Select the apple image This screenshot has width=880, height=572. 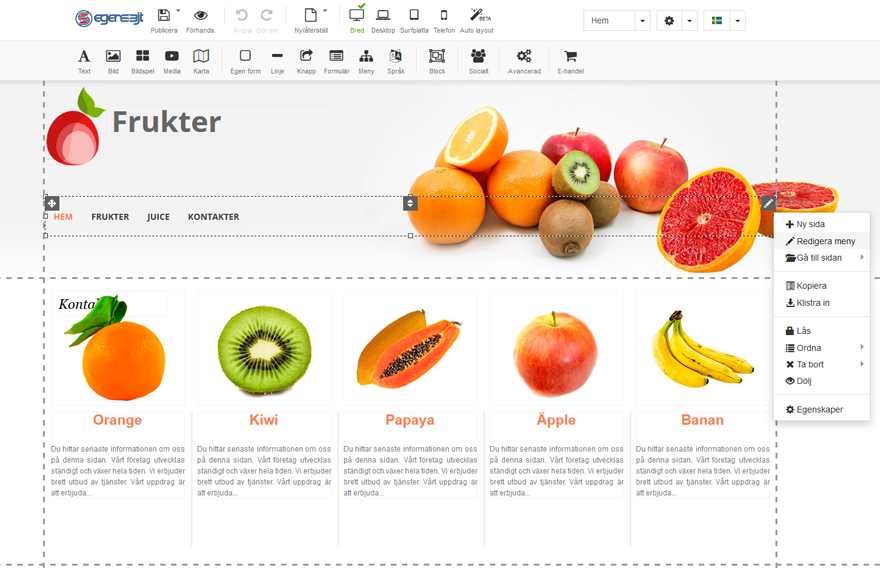[556, 348]
